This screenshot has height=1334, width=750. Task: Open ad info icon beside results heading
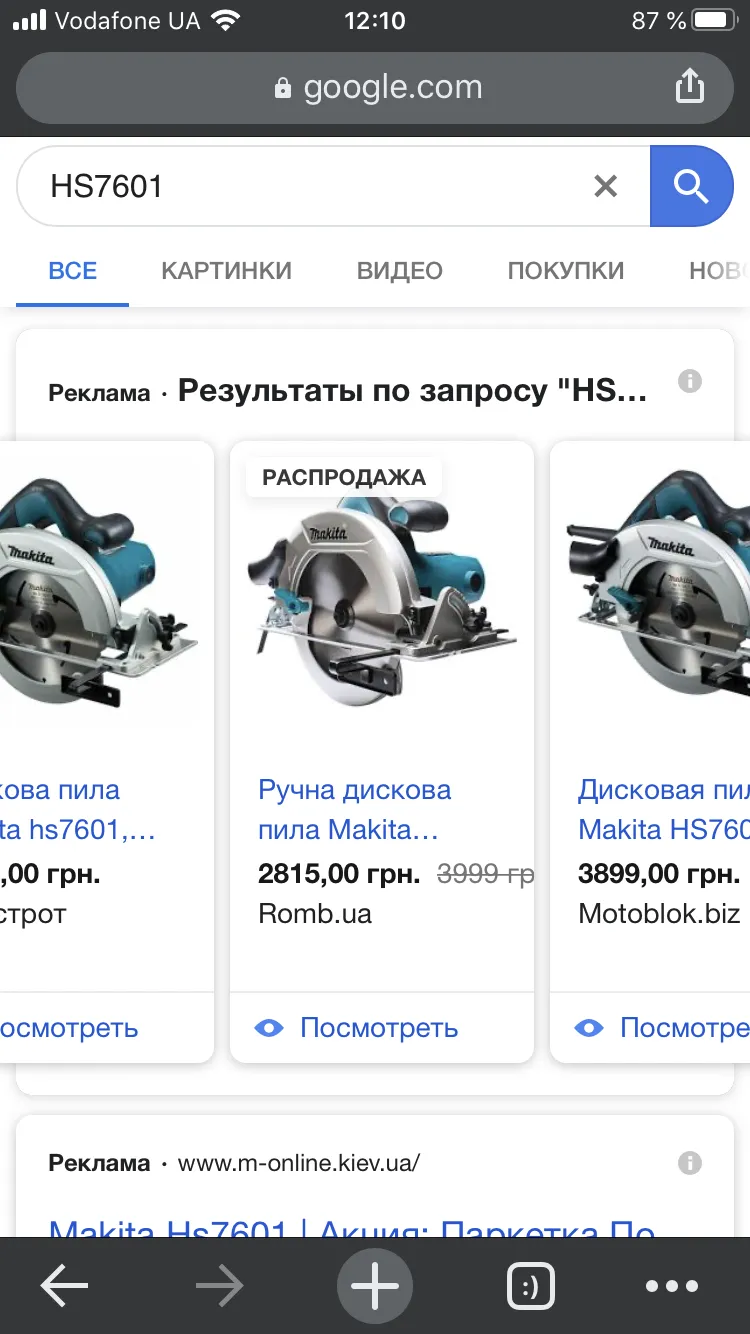click(x=689, y=381)
